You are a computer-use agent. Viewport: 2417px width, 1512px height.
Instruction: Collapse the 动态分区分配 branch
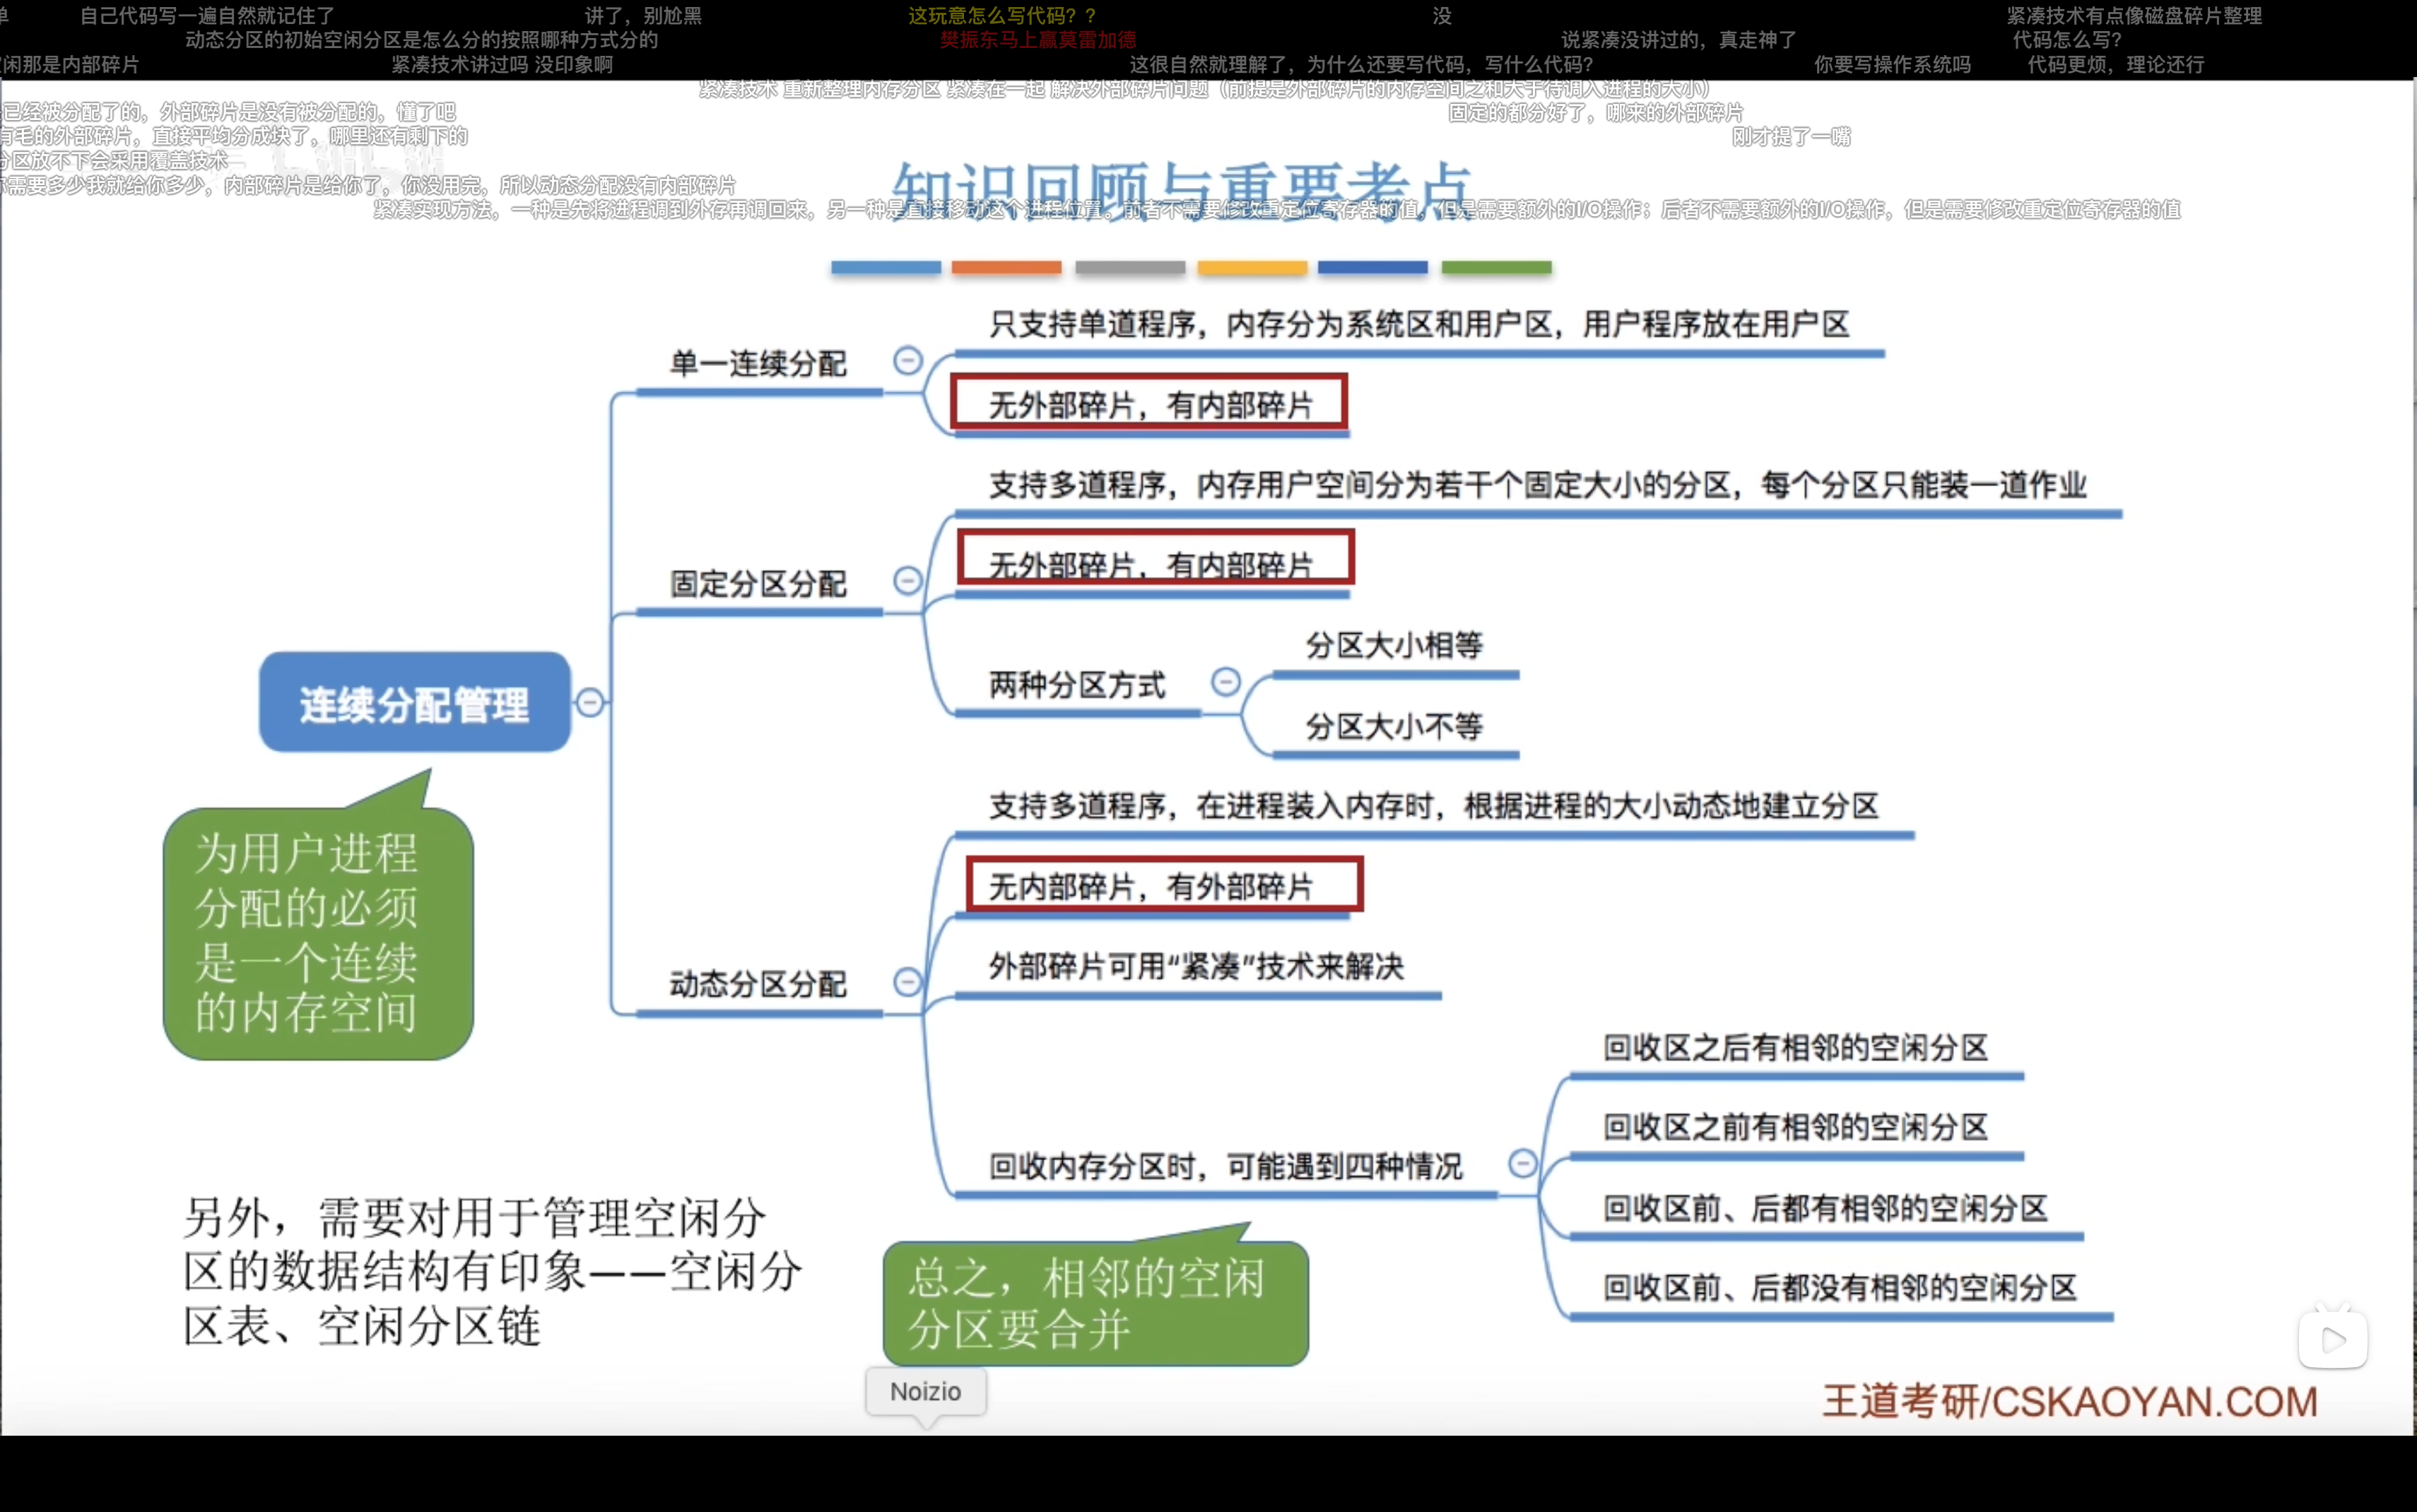click(x=907, y=981)
